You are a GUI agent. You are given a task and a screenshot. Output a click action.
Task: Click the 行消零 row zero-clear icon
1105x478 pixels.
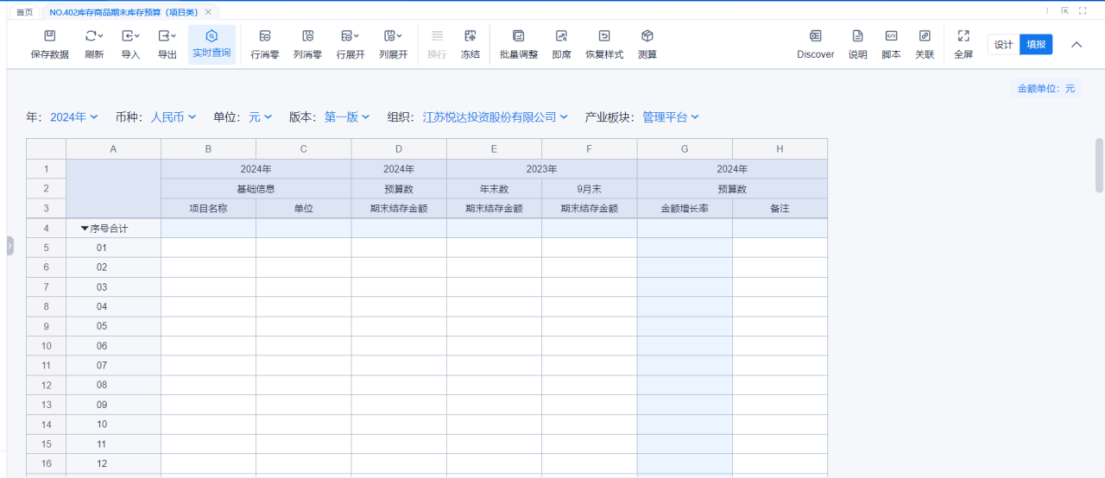[x=265, y=44]
